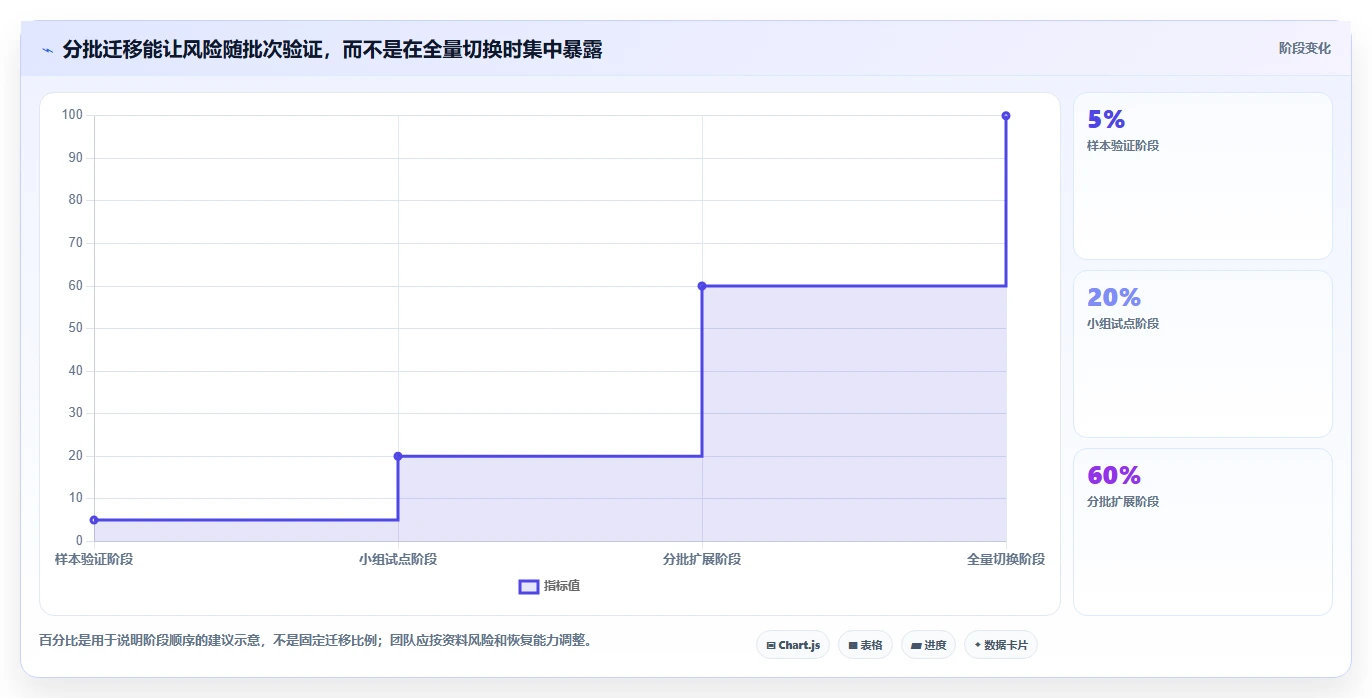
Task: Click x-axis label 分批扩展阶段
Action: tap(702, 559)
